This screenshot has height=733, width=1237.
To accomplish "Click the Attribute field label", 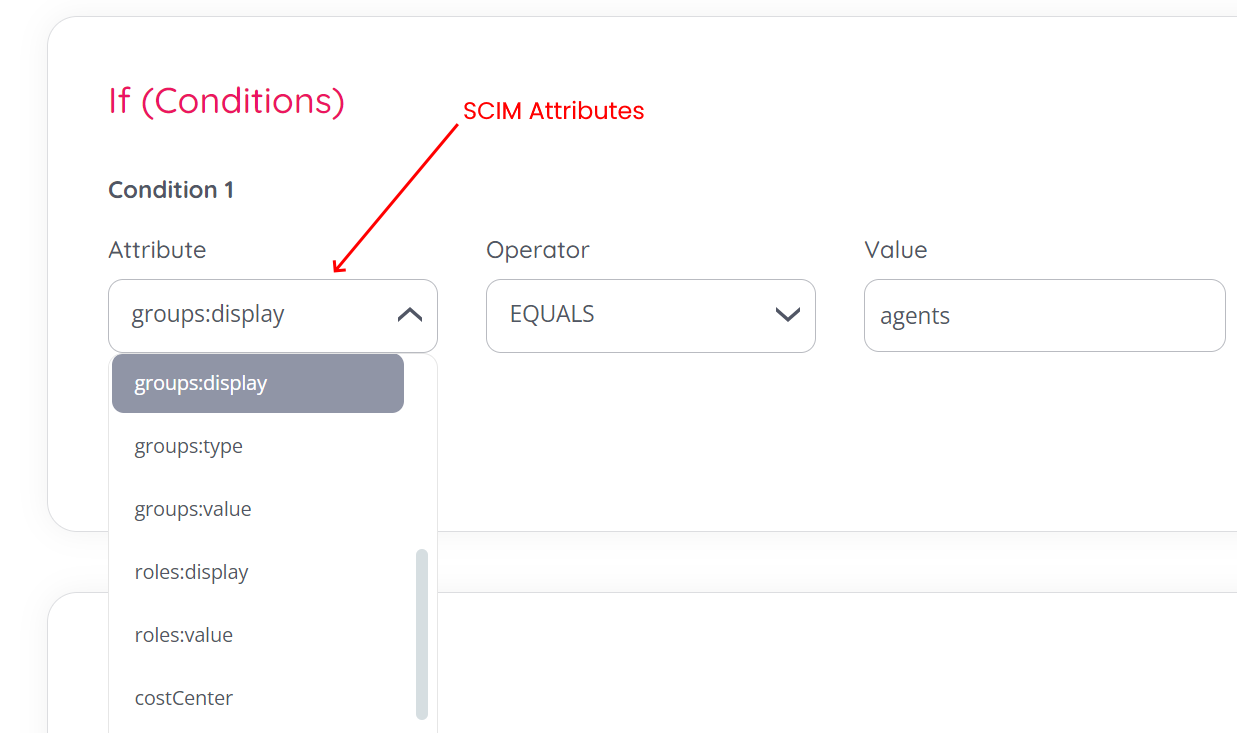I will coord(157,250).
